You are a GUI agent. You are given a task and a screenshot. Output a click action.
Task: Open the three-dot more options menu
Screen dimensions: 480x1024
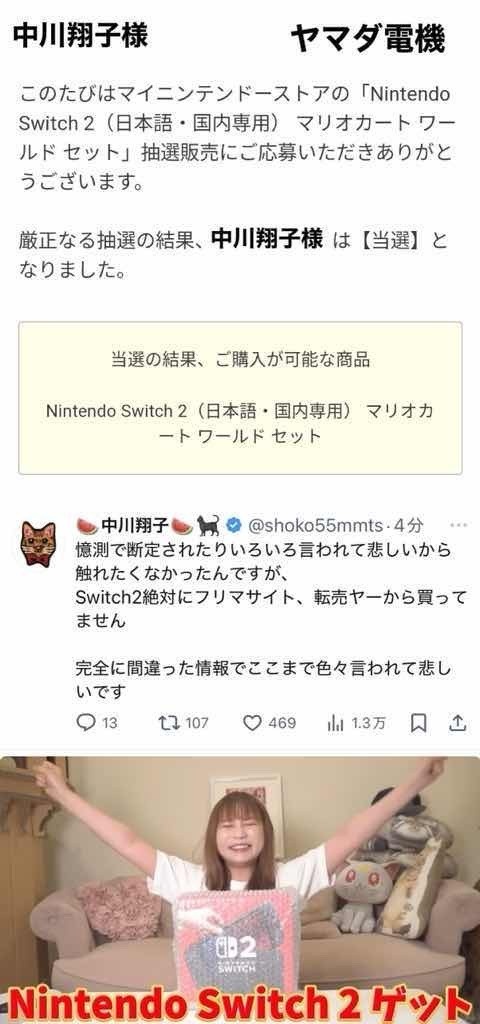pos(458,524)
